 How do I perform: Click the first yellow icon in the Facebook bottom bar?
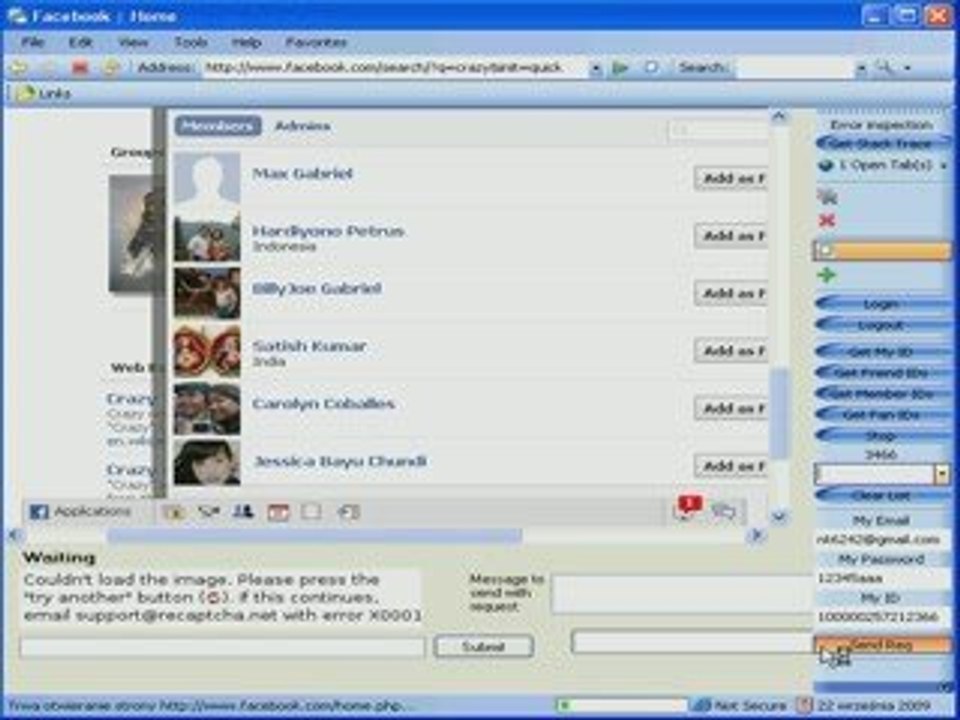coord(174,512)
